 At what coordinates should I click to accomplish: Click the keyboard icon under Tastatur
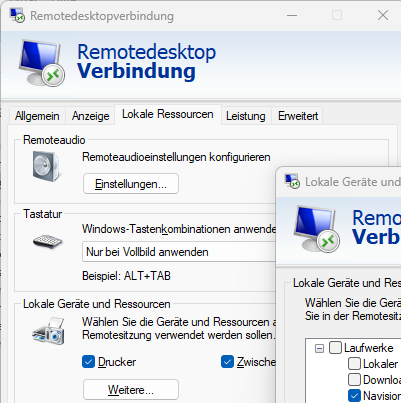tap(47, 241)
